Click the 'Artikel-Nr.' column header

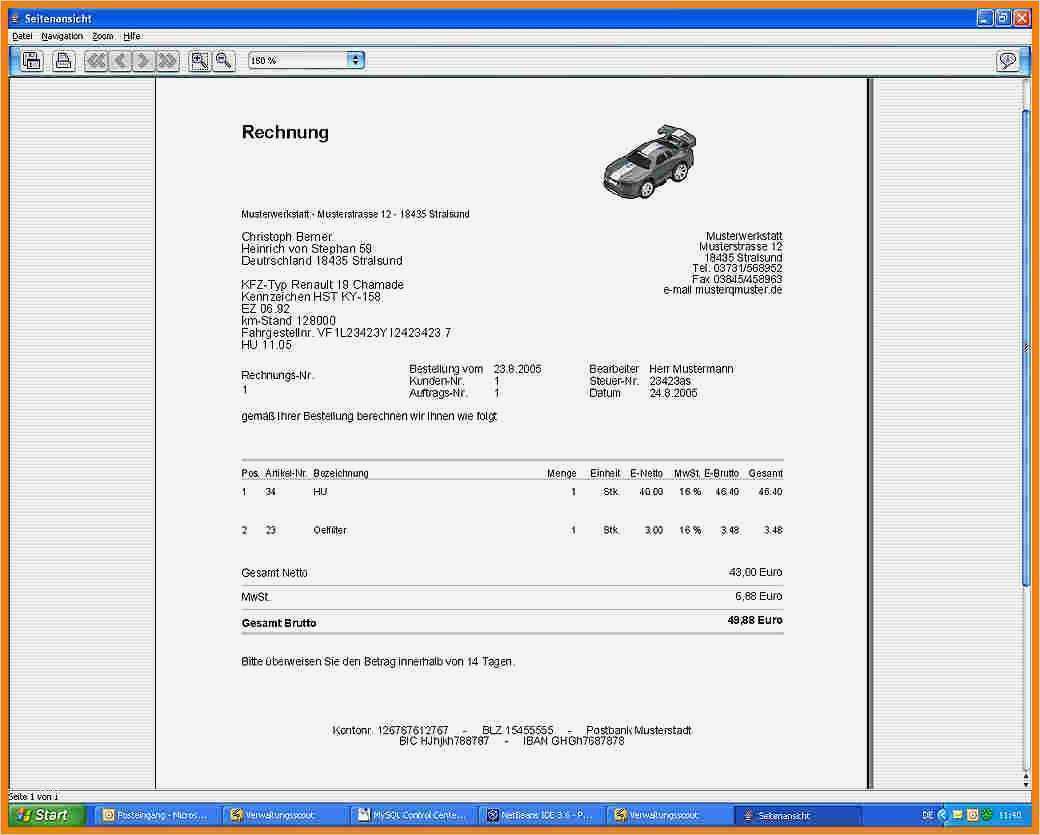(x=286, y=474)
